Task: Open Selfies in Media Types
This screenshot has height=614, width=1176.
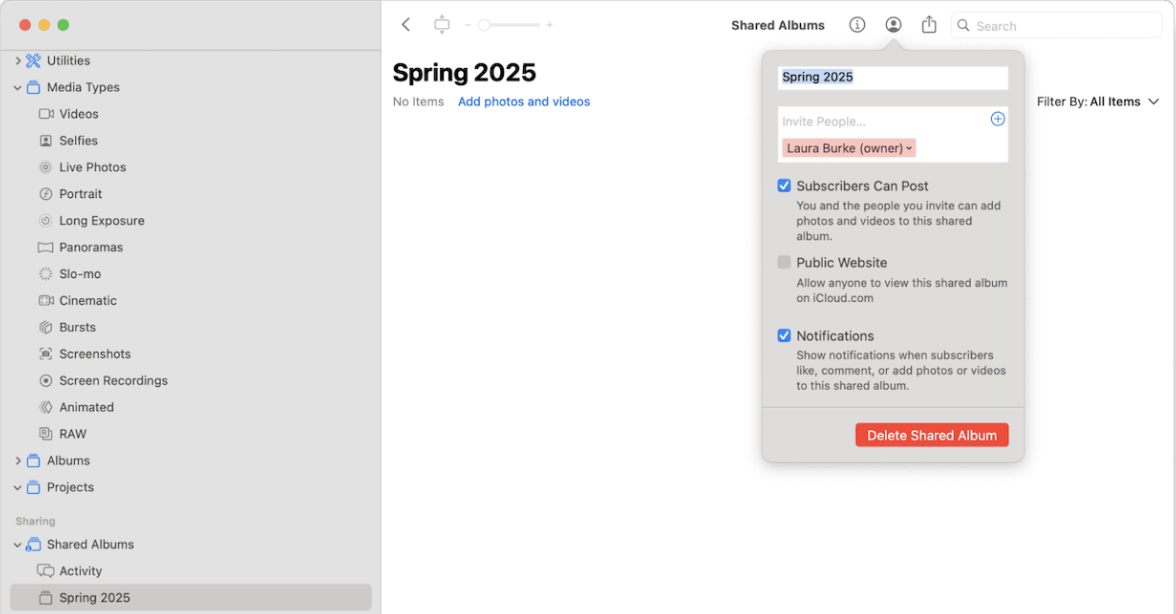Action: pyautogui.click(x=78, y=141)
